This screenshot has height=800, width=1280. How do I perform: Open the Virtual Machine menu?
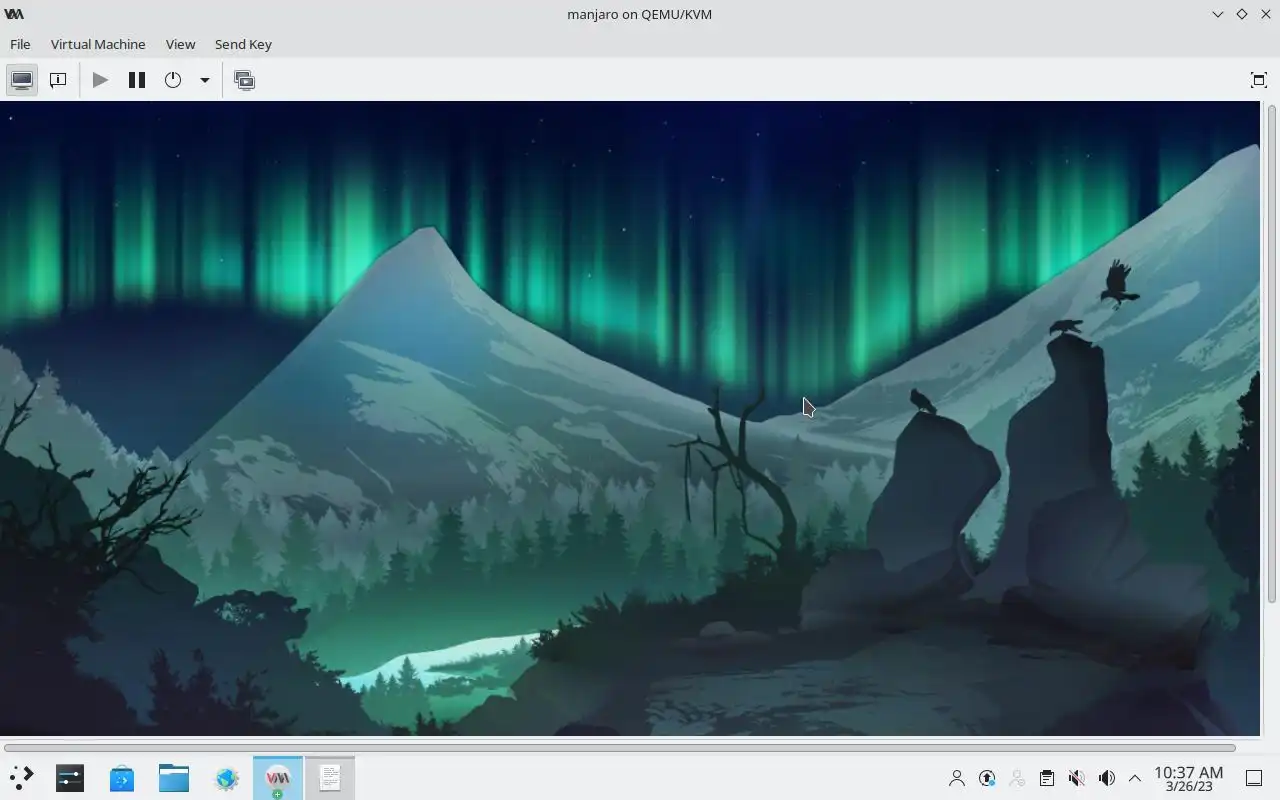click(x=98, y=44)
